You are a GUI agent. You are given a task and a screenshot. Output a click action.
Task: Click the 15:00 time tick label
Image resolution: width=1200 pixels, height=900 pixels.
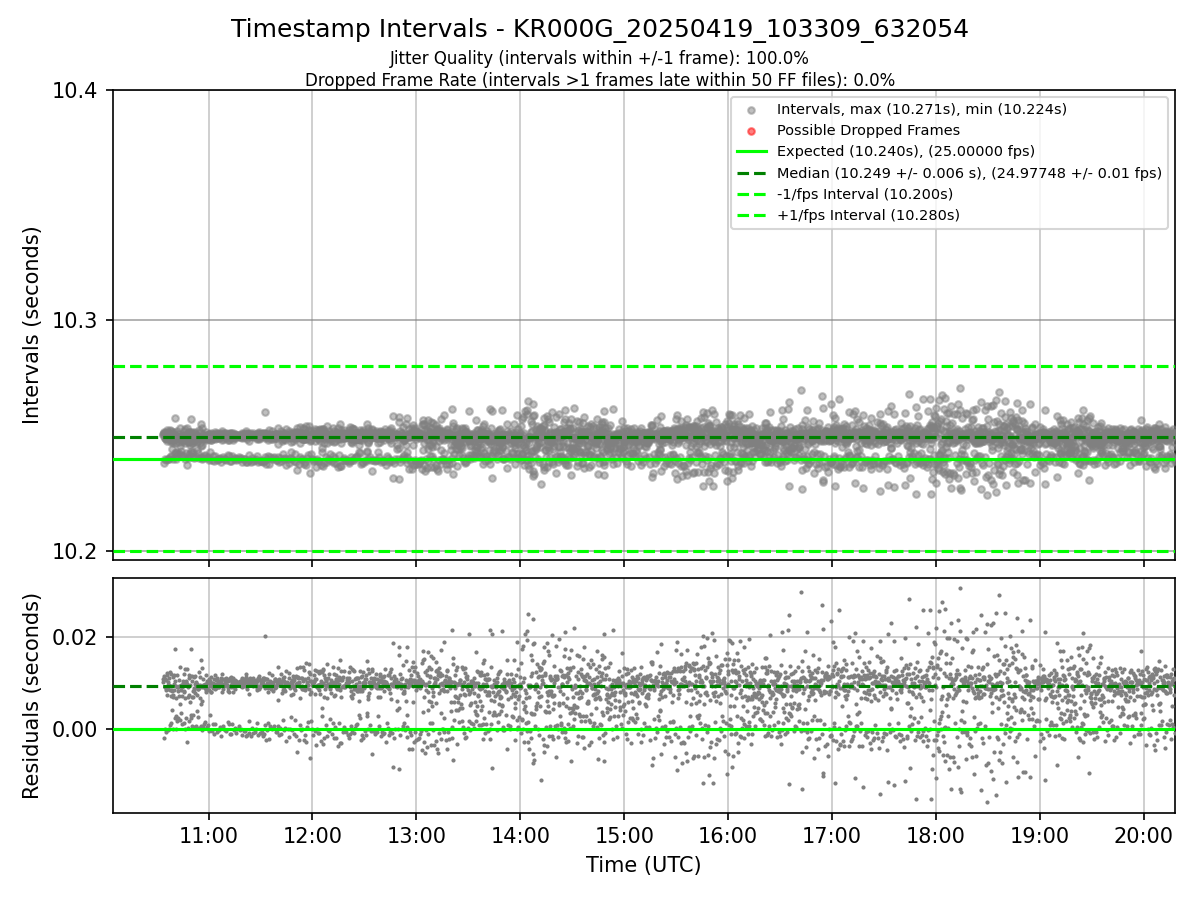[624, 834]
